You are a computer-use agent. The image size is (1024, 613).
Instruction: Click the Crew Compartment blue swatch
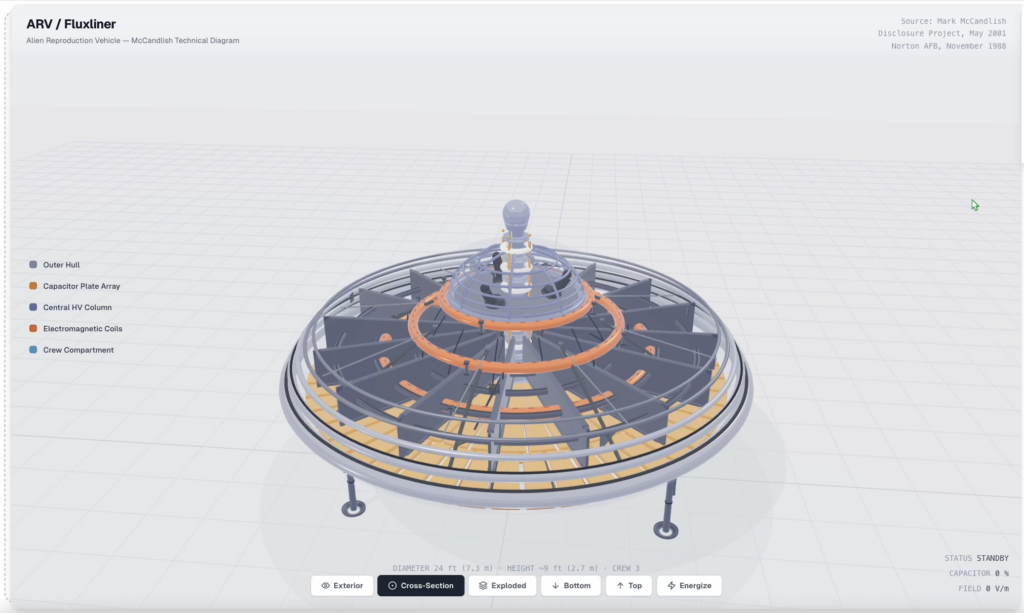33,350
